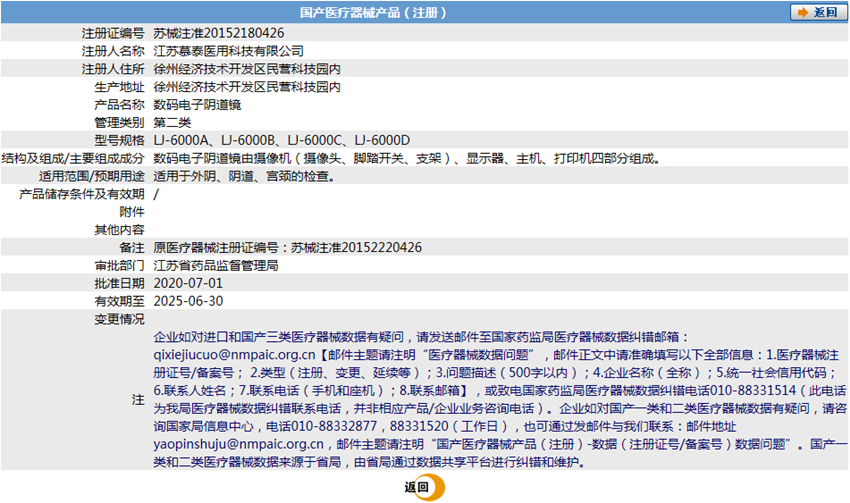This screenshot has height=503, width=850.
Task: Click model spec LJ-6000A、LJ-6000B、LJ-6000C、LJ-6000D
Action: 282,140
